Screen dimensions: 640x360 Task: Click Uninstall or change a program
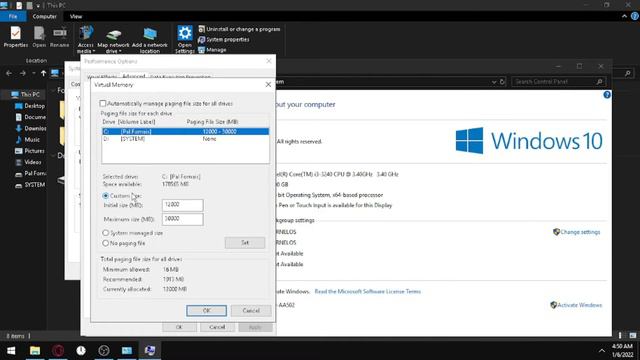coord(239,29)
